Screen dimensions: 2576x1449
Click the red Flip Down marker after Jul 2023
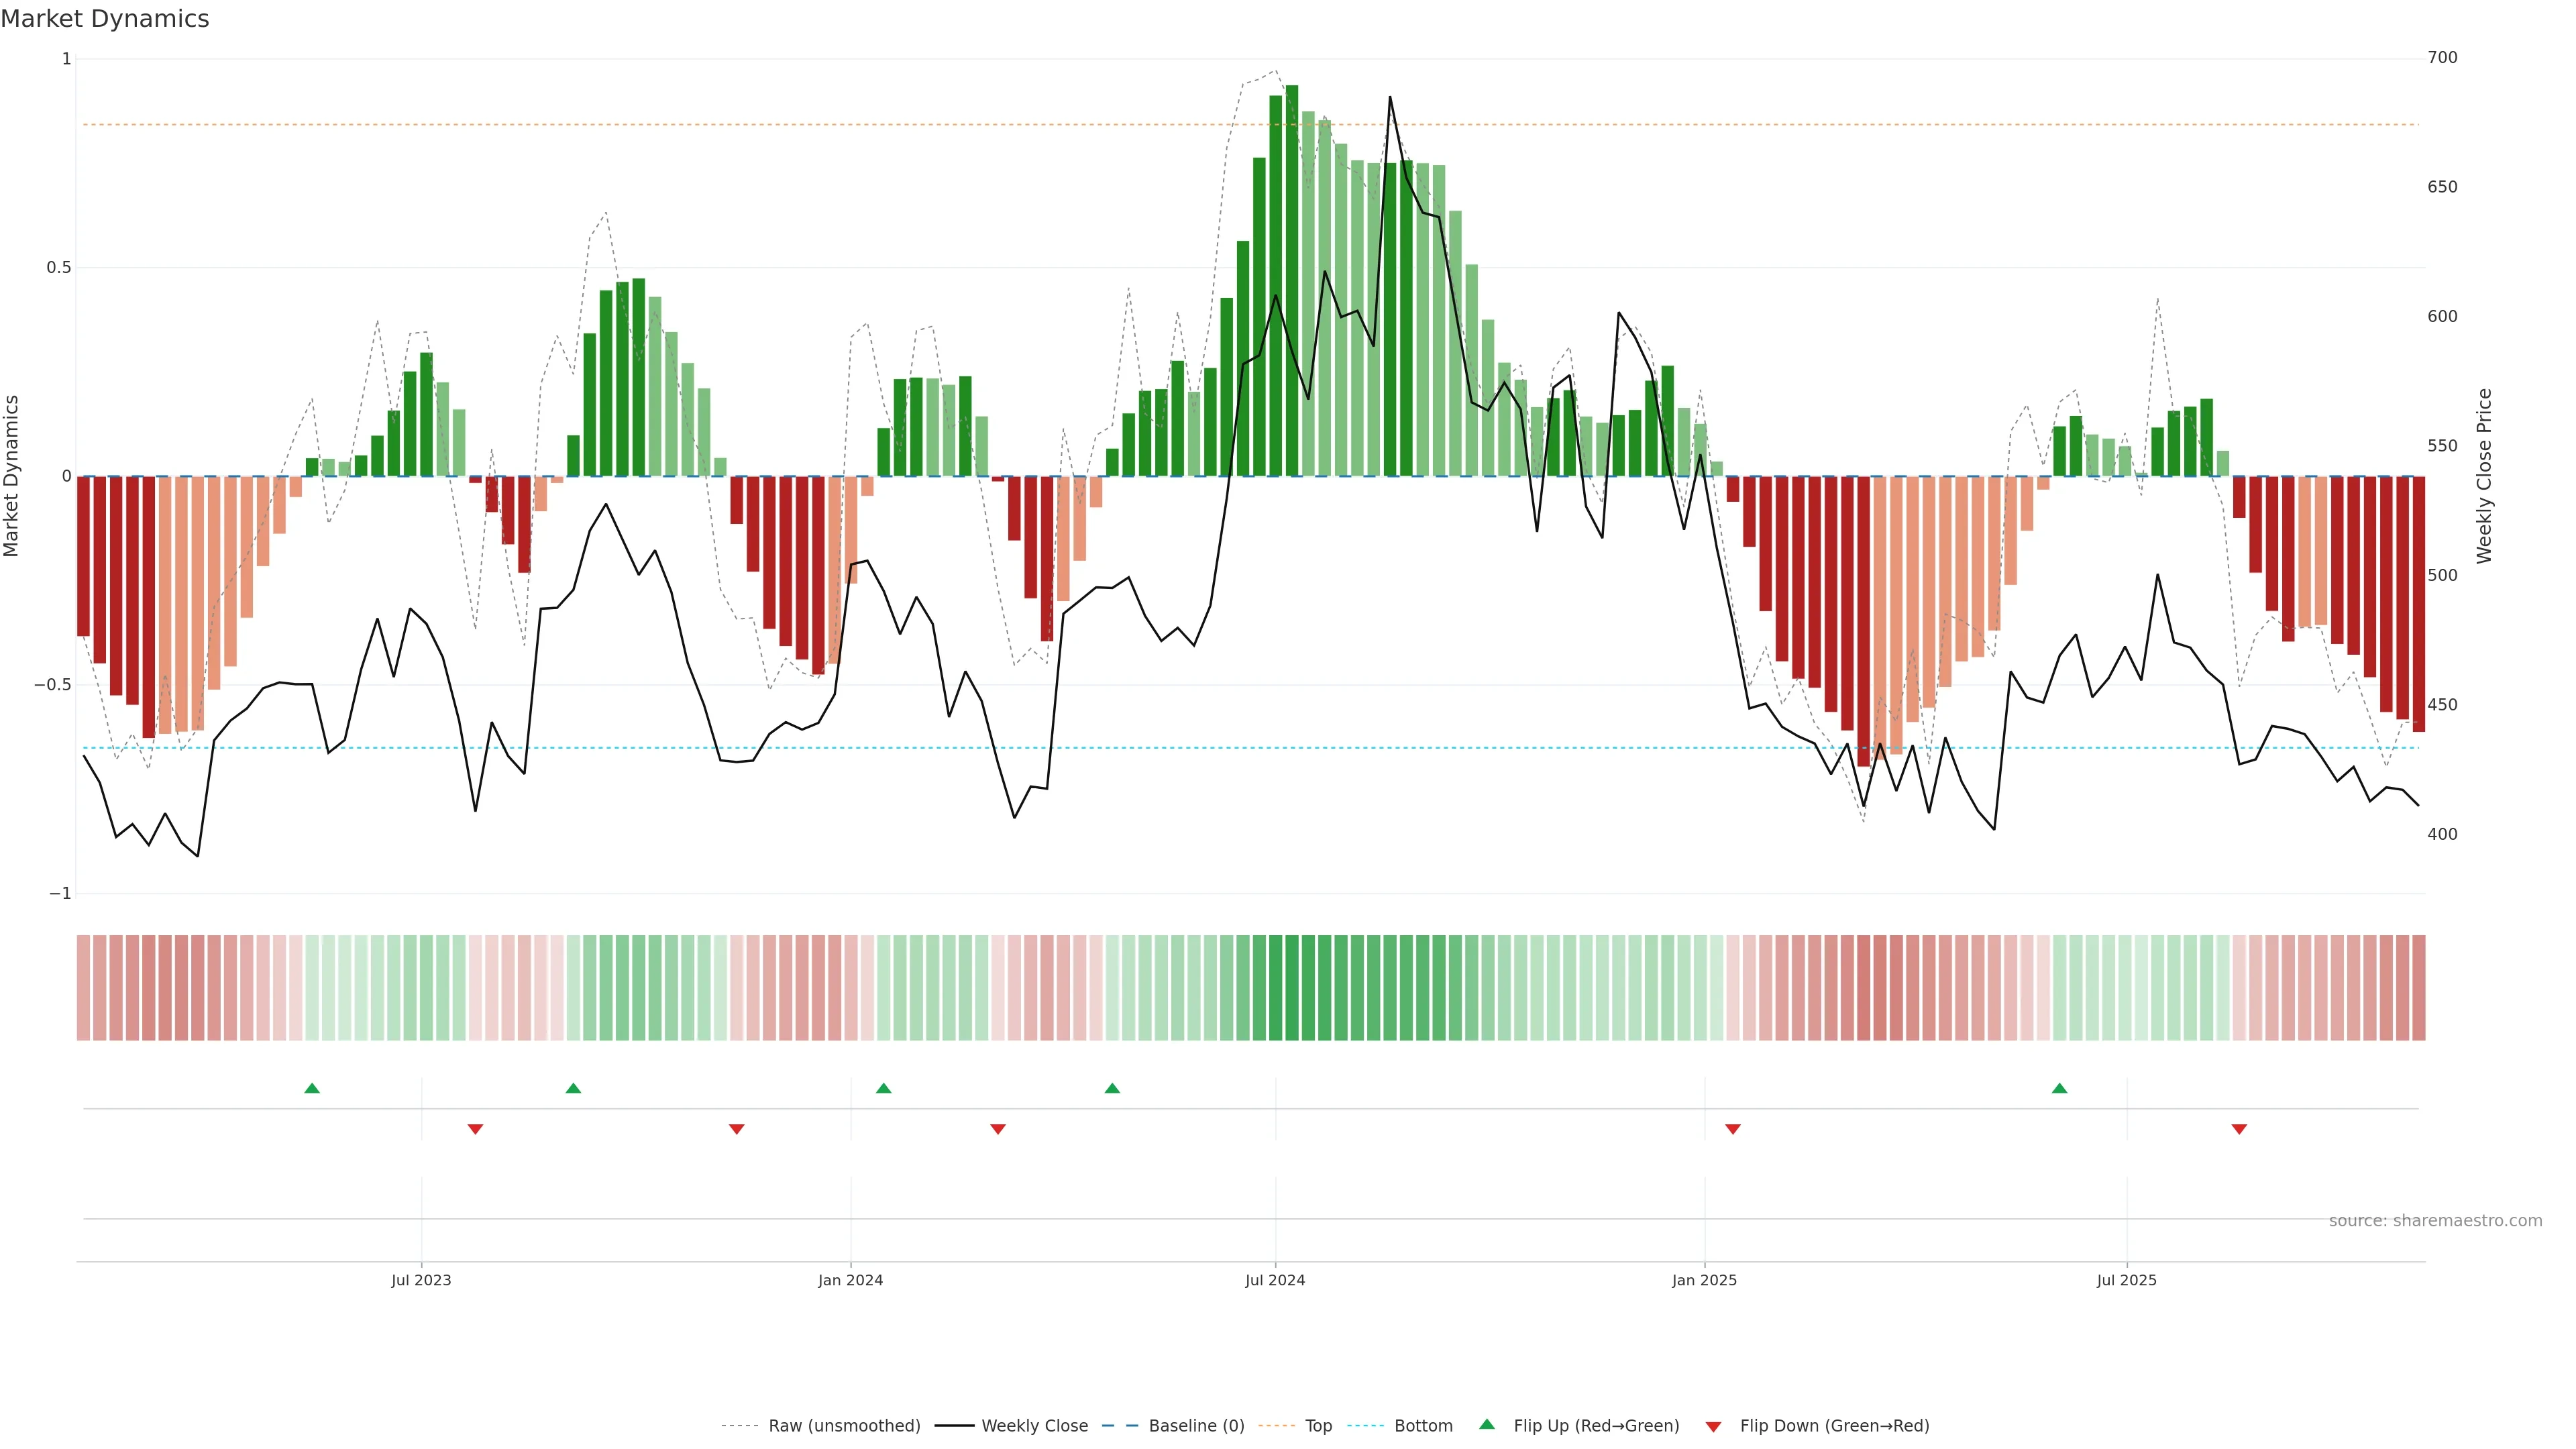pos(475,1129)
